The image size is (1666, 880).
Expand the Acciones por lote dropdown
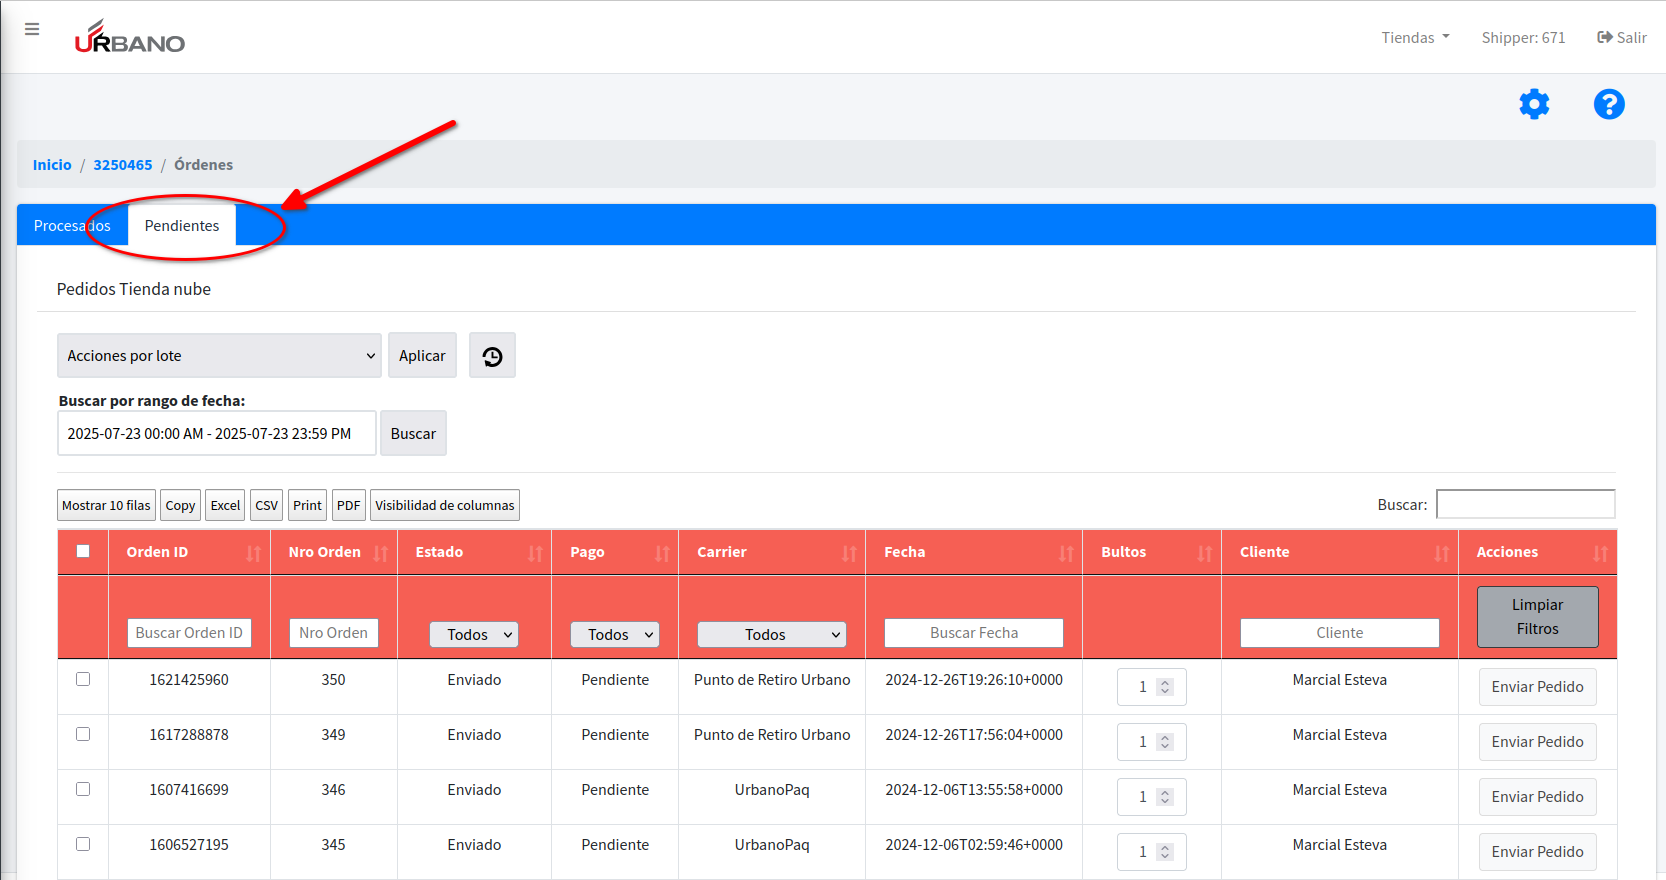coord(219,356)
